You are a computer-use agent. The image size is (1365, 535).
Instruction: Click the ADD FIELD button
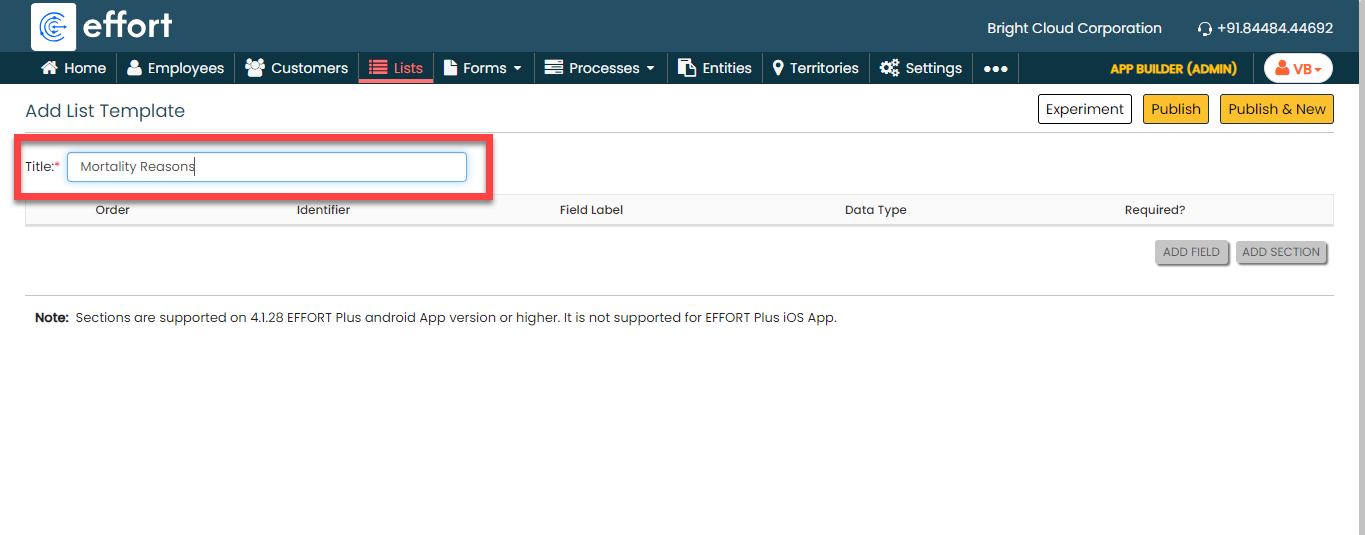(1191, 252)
